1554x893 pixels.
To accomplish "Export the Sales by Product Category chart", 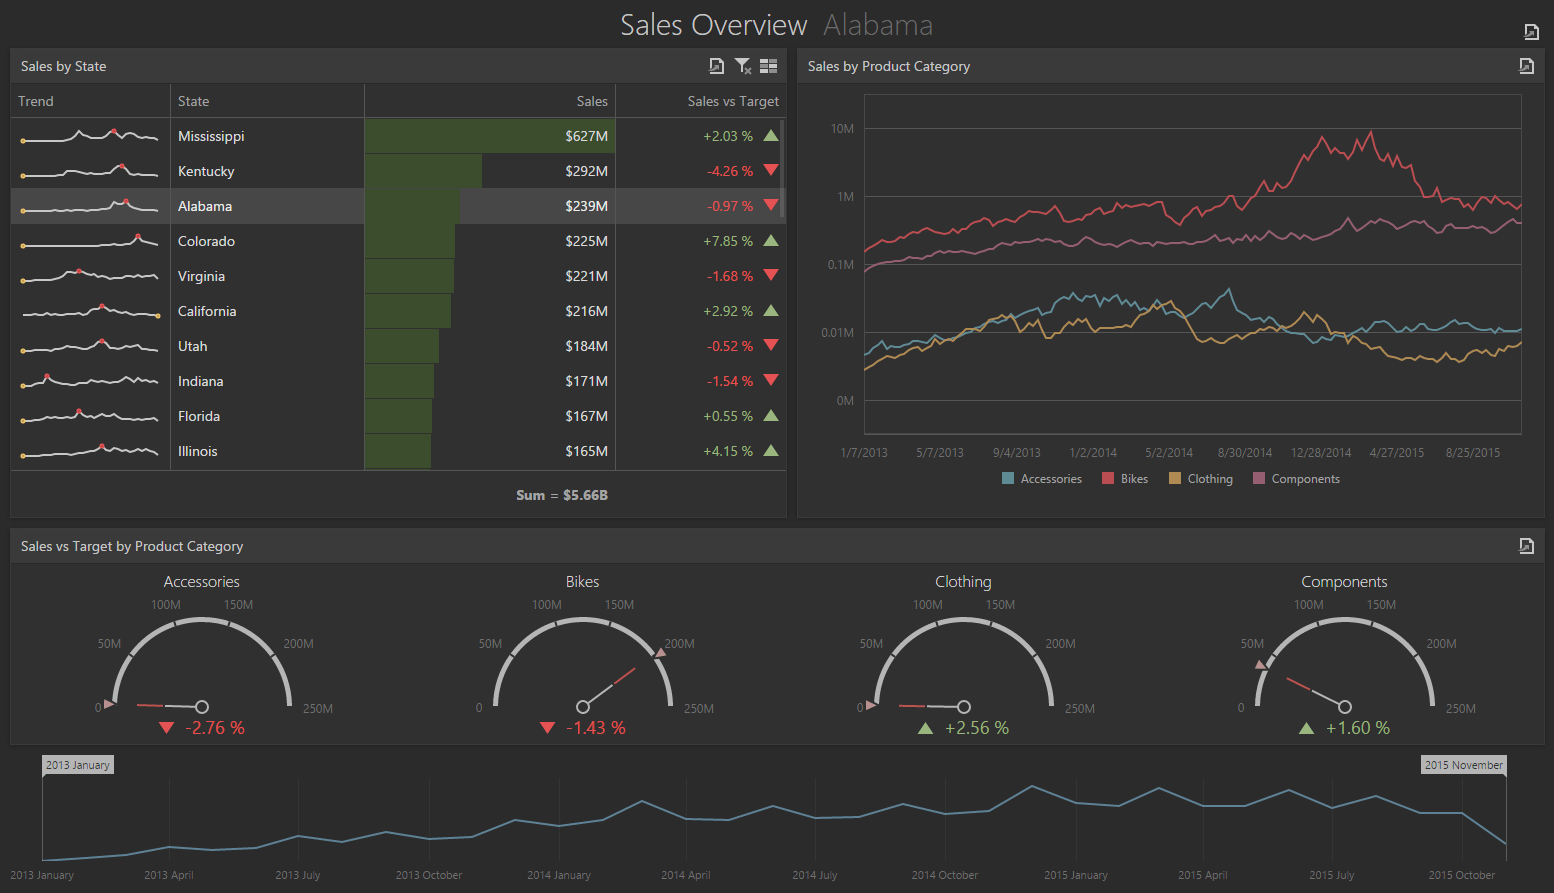I will (1526, 66).
